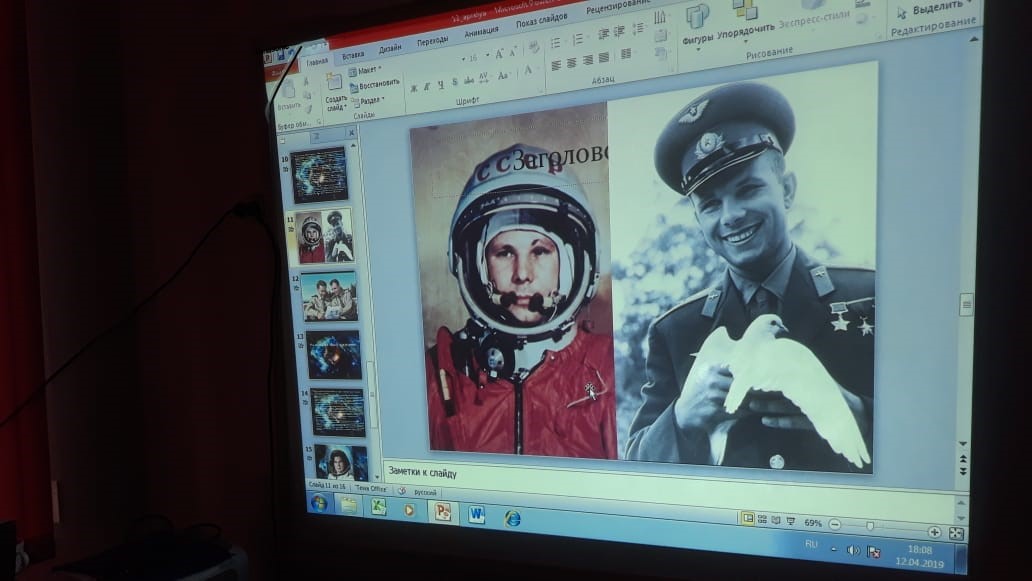Open the Анимация ribbon tab

[481, 31]
